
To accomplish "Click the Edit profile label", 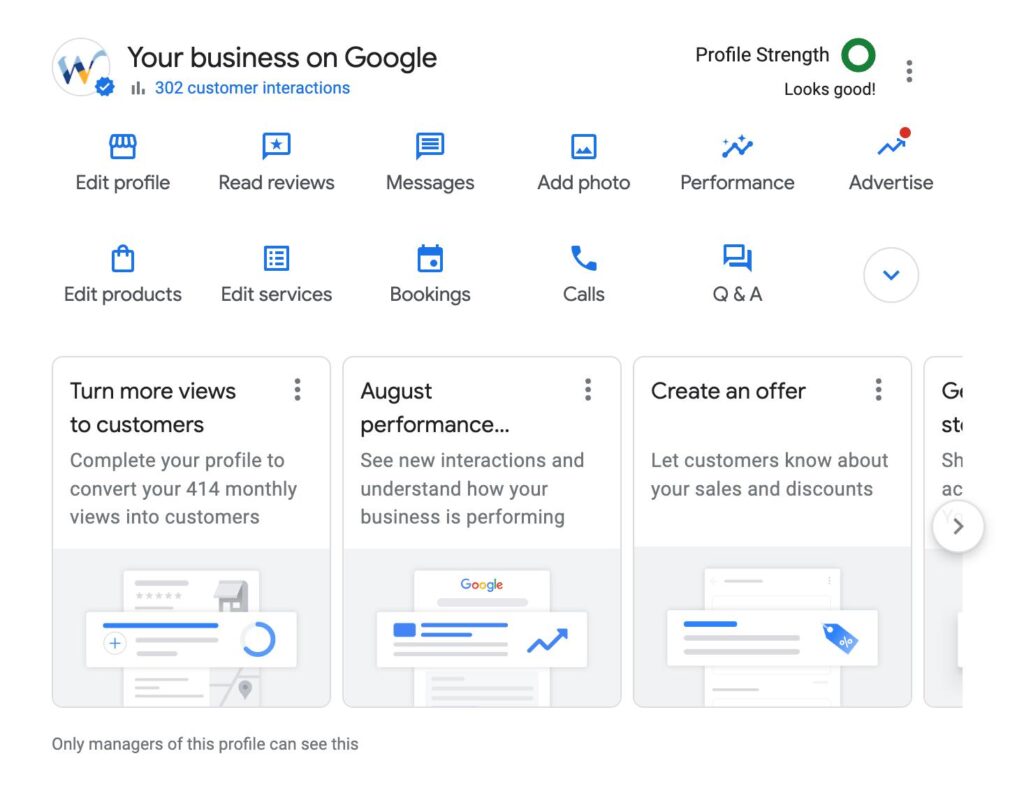I will [x=123, y=183].
